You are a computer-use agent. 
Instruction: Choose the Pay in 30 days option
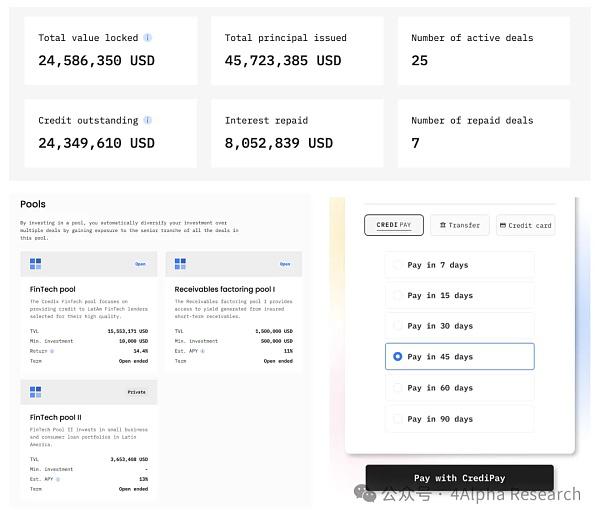click(398, 326)
